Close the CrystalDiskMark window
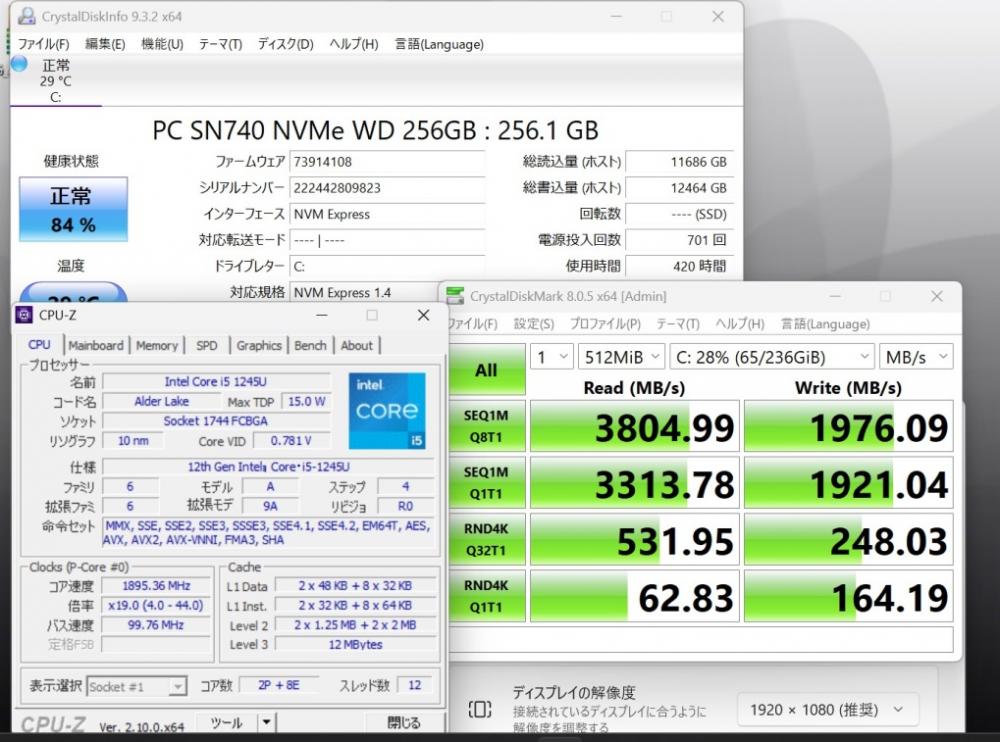Image resolution: width=1000 pixels, height=742 pixels. (x=936, y=296)
